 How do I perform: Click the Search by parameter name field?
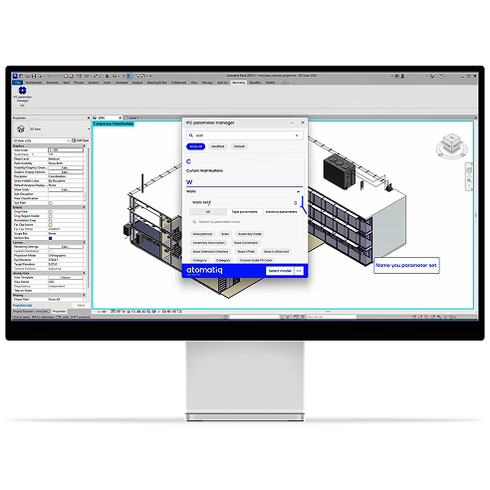pyautogui.click(x=245, y=222)
